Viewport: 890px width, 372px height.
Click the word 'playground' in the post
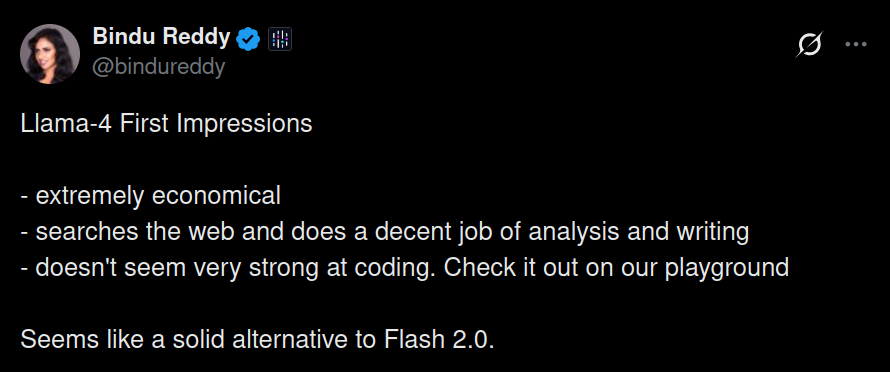[727, 268]
